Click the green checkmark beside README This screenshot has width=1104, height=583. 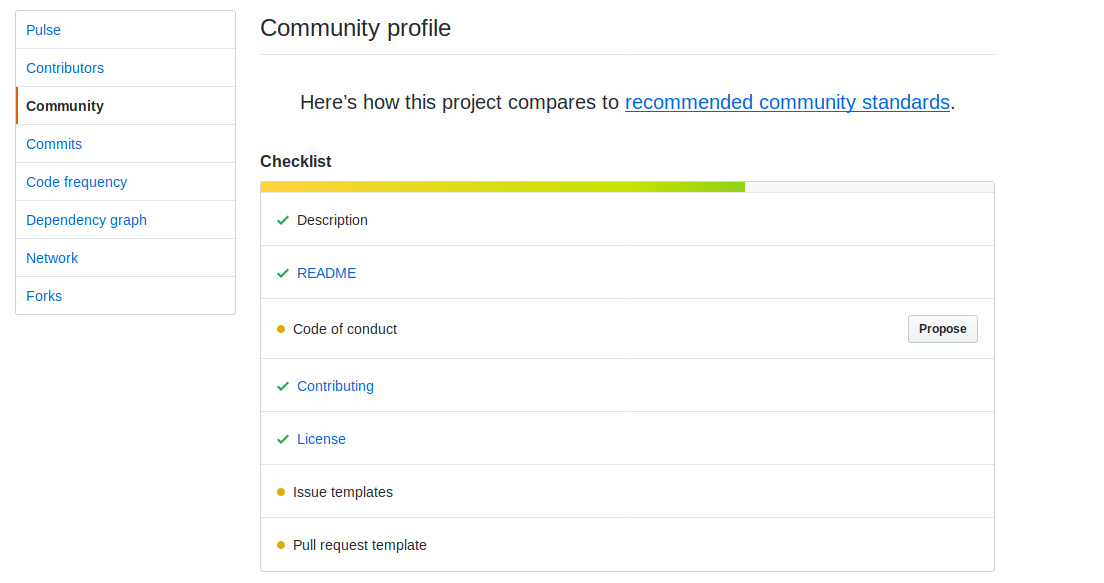283,273
